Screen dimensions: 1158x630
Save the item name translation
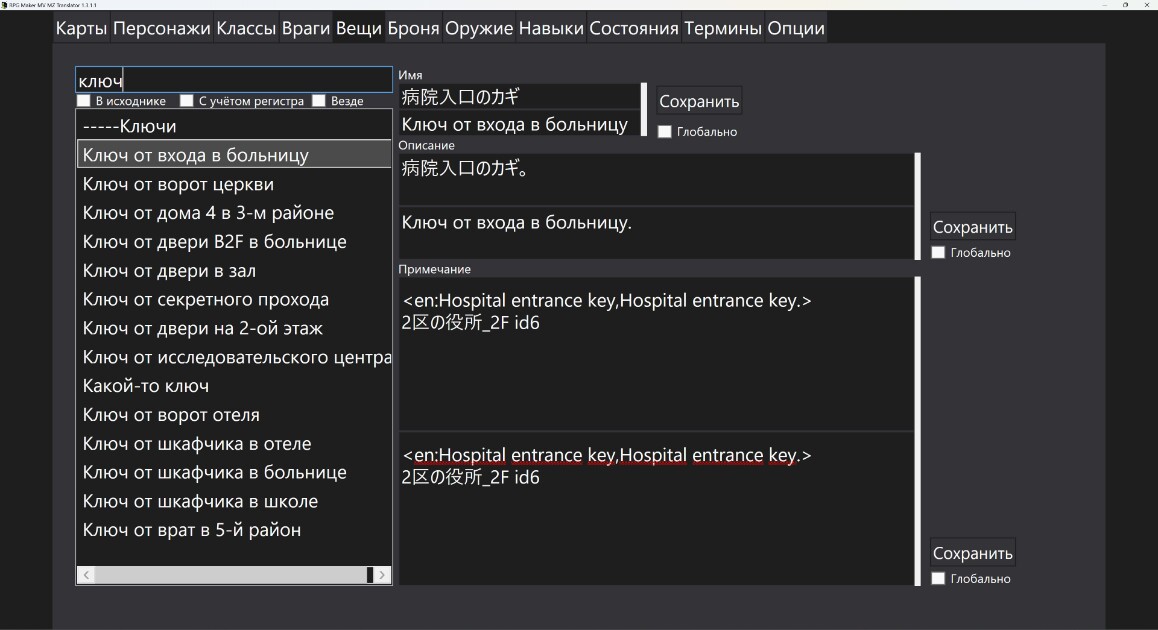tap(699, 101)
